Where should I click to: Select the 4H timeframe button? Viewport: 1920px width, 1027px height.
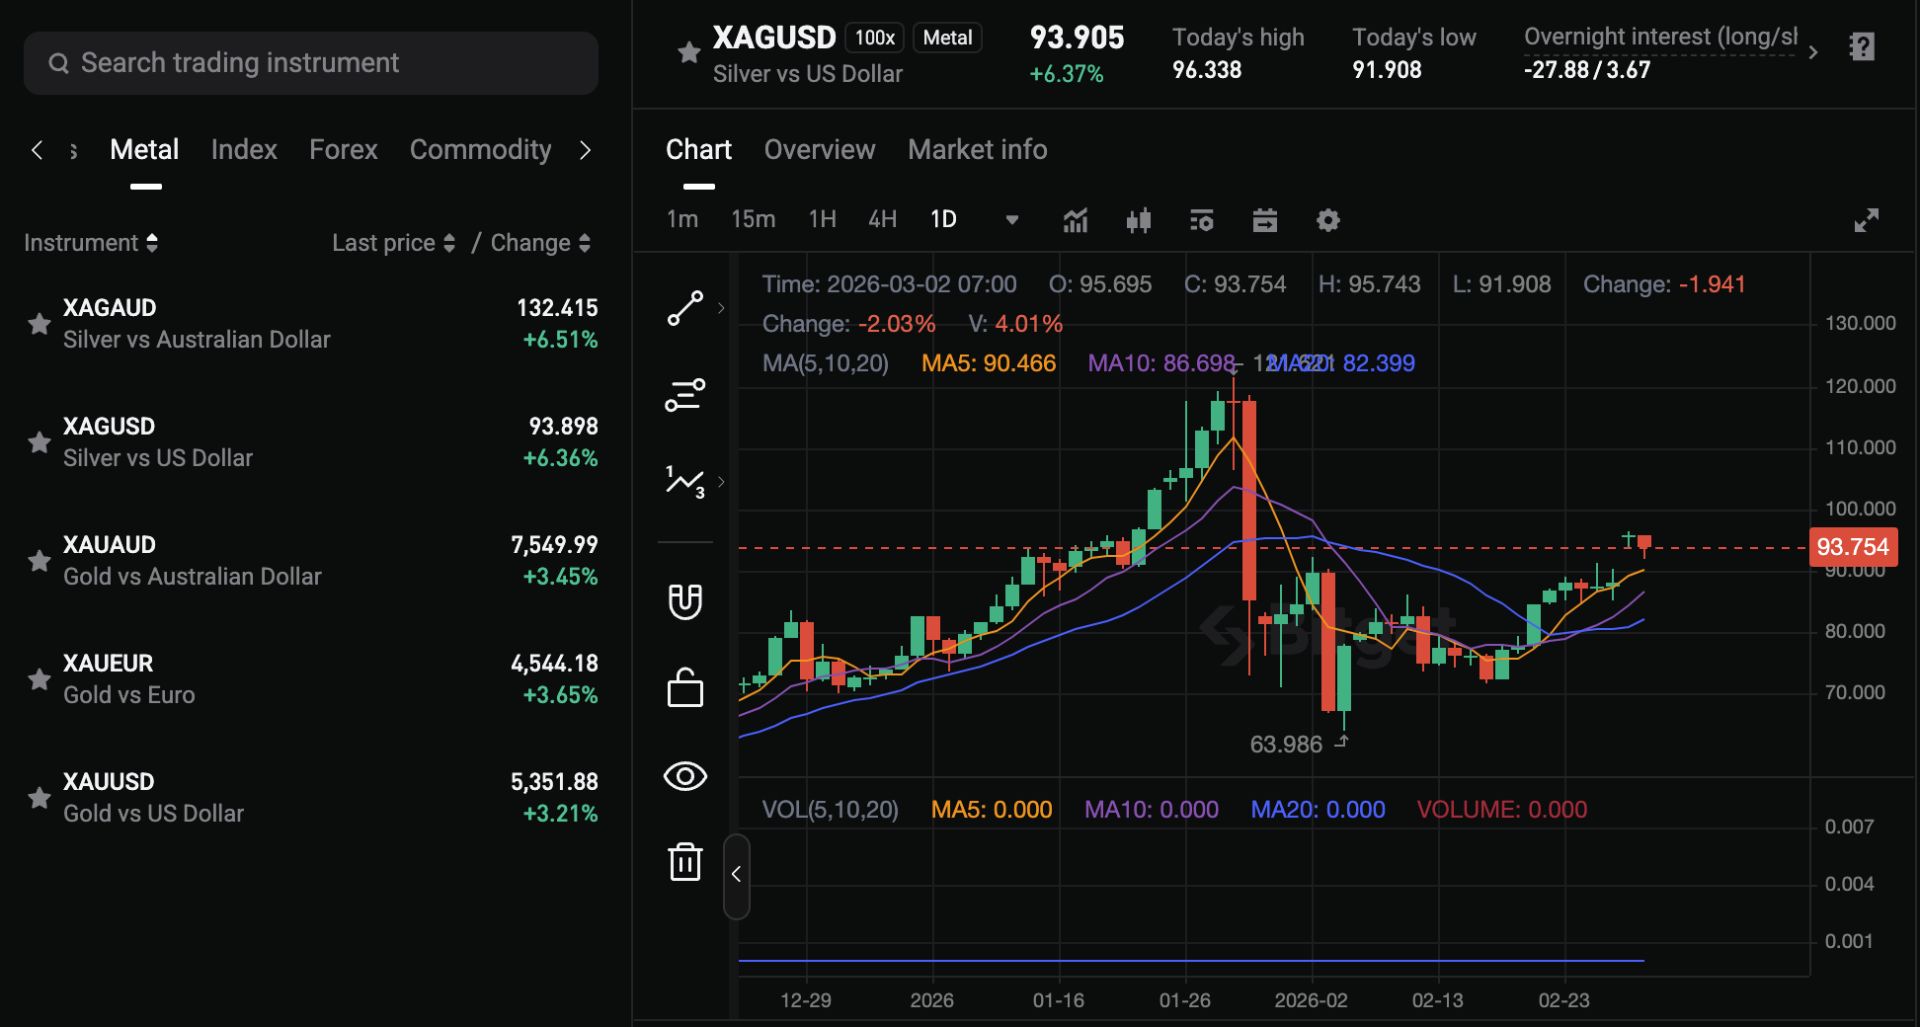coord(882,219)
